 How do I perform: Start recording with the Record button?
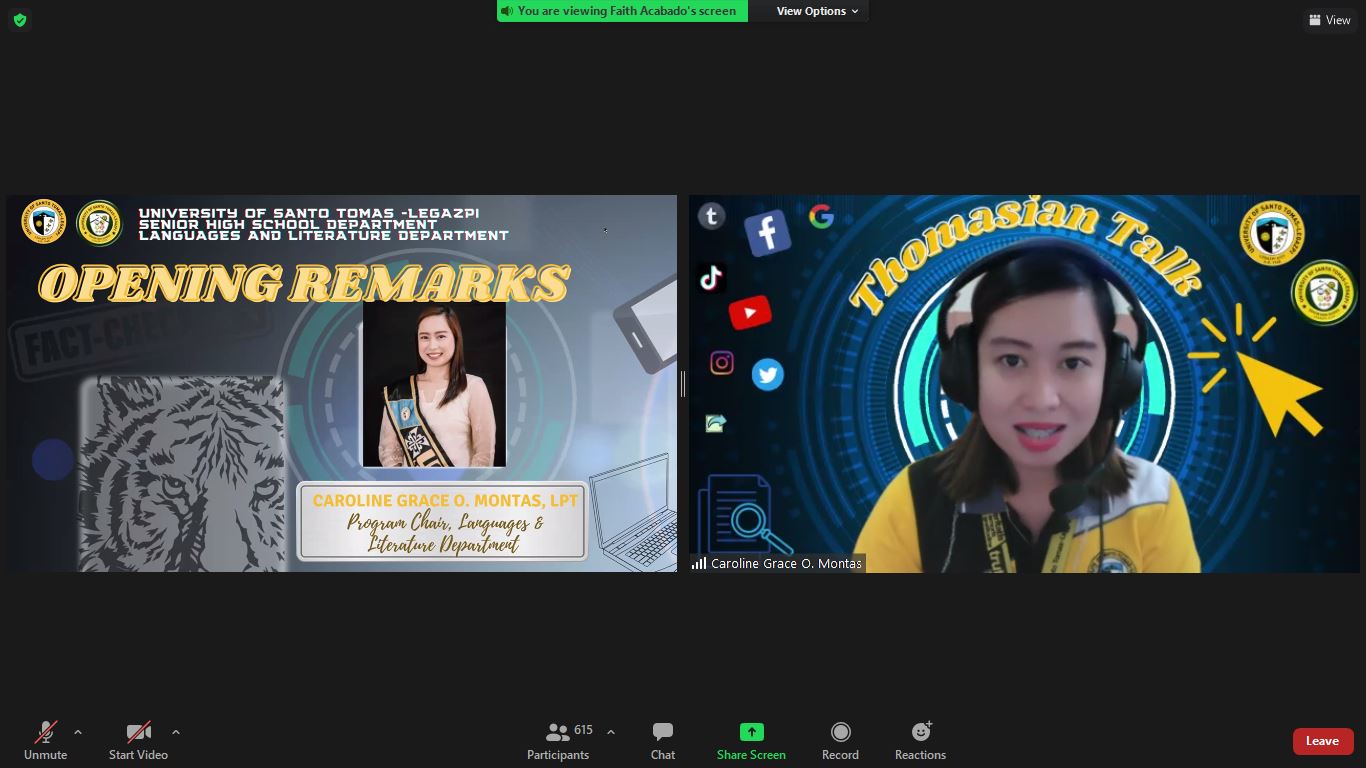[x=840, y=741]
